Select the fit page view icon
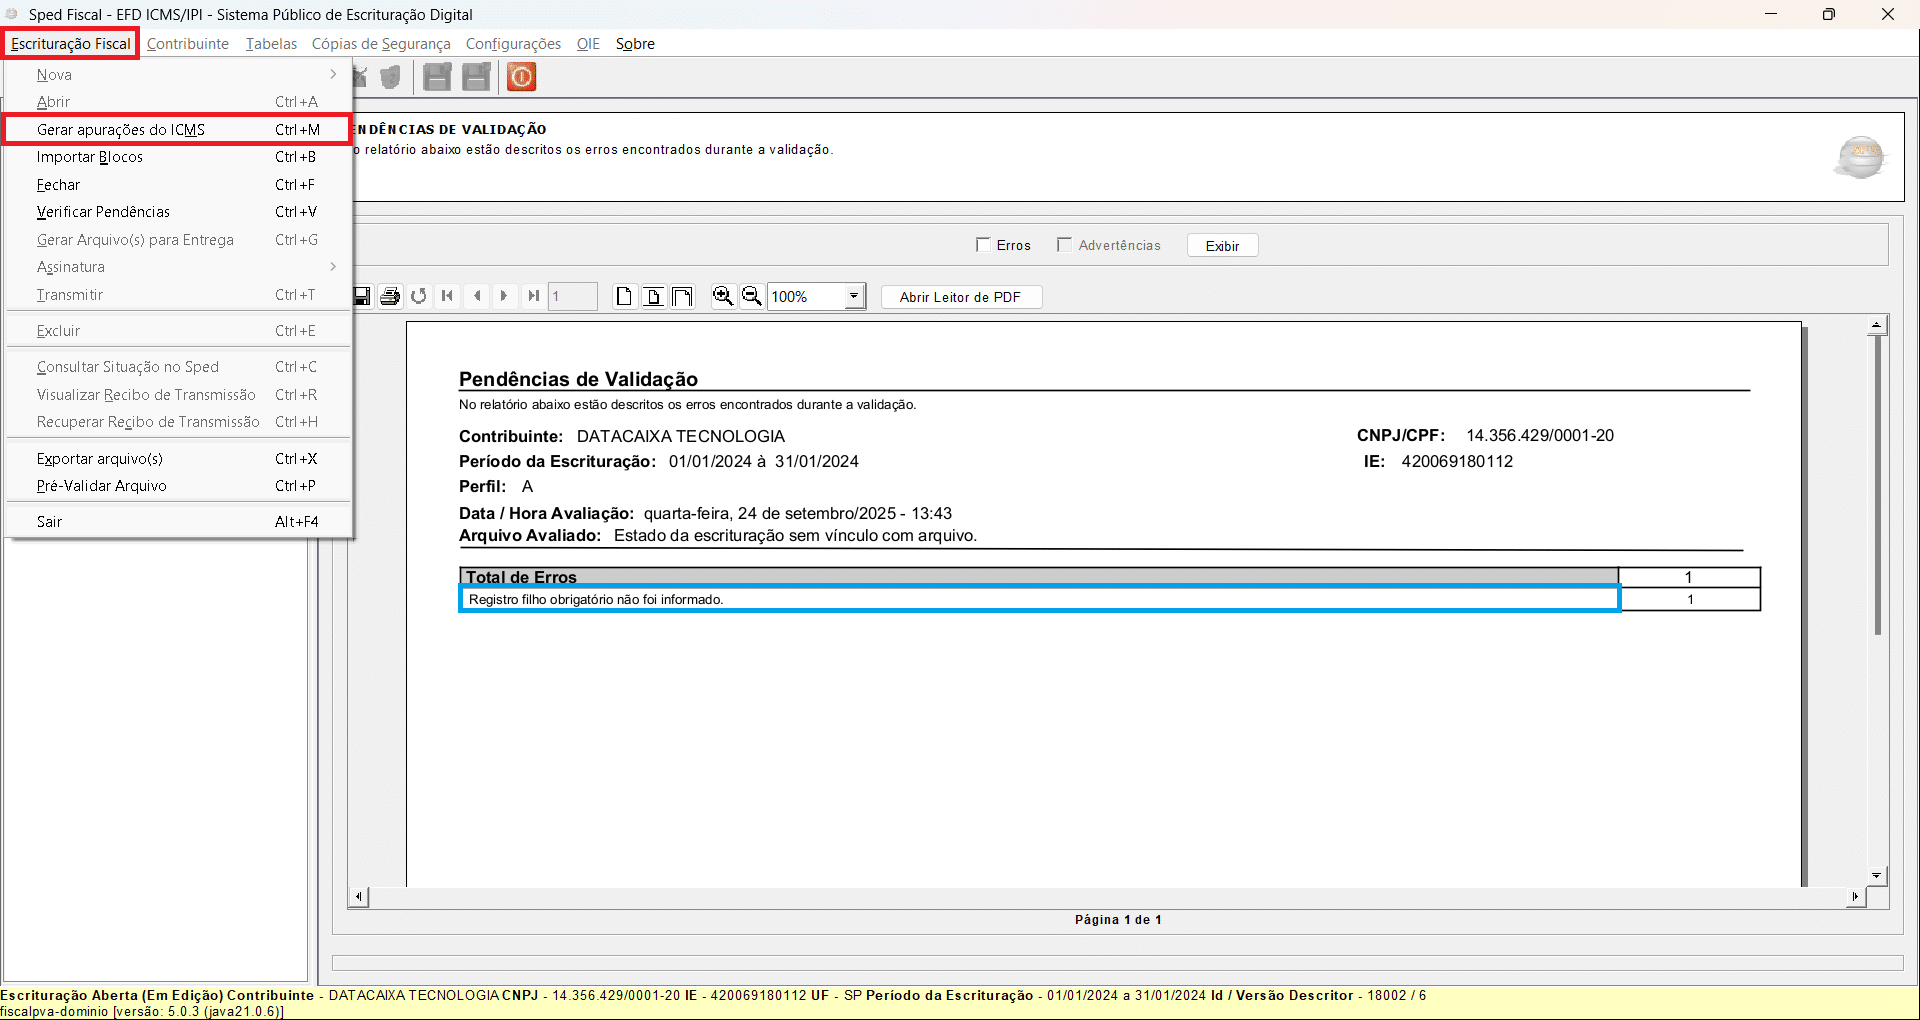1920x1020 pixels. click(x=653, y=296)
